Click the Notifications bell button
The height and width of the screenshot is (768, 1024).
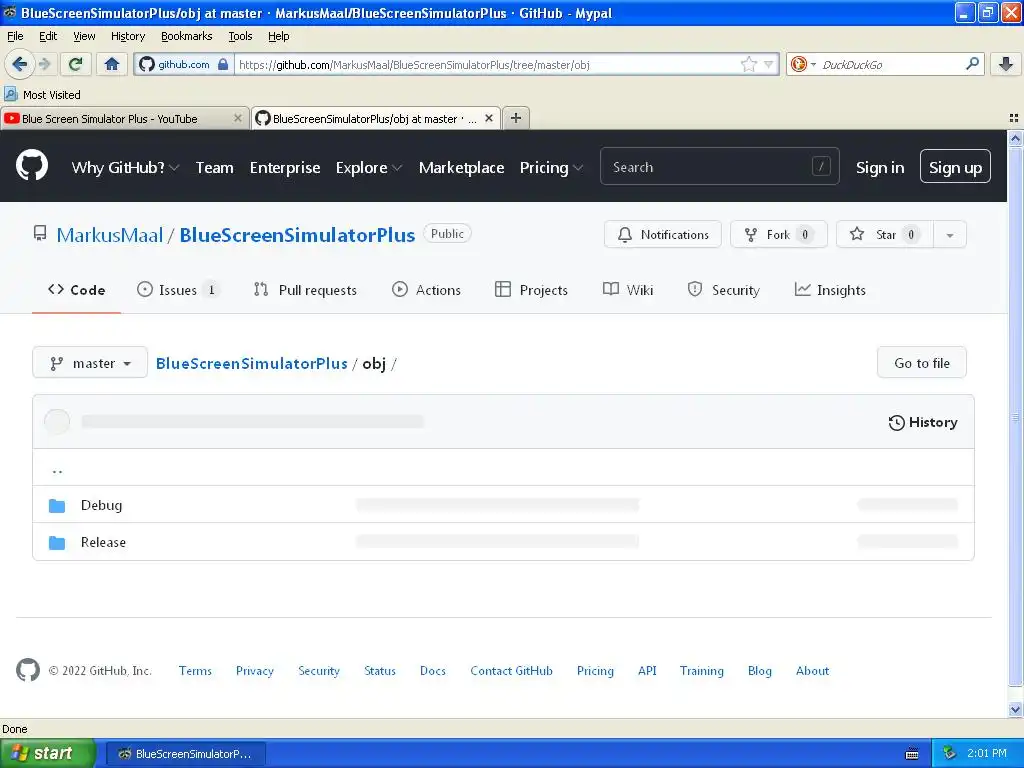coord(662,234)
